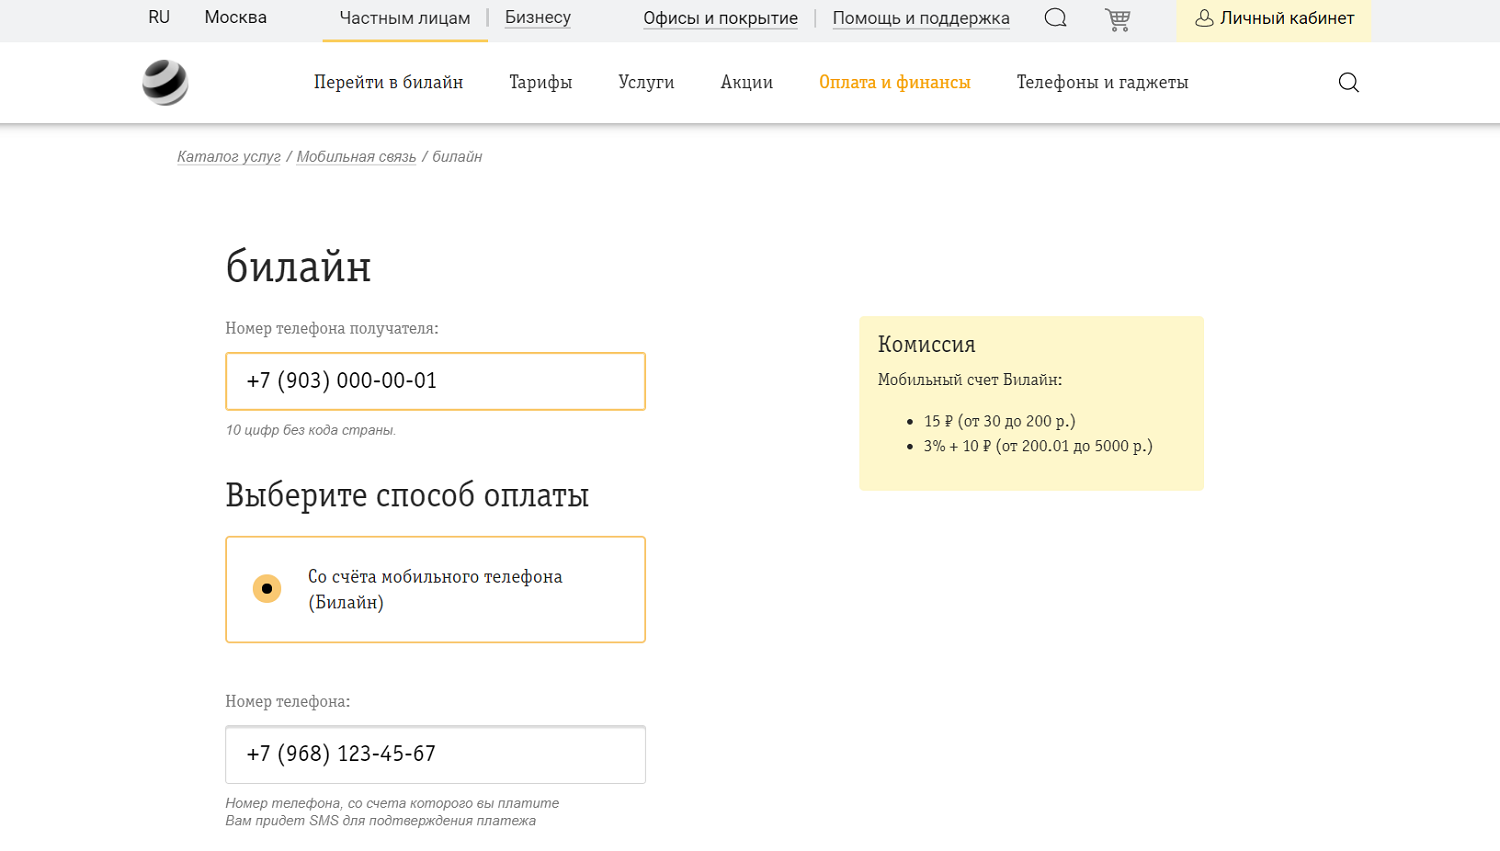Screen dimensions: 1500x851
Task: Open Оплата и финансы menu item
Action: coord(894,82)
